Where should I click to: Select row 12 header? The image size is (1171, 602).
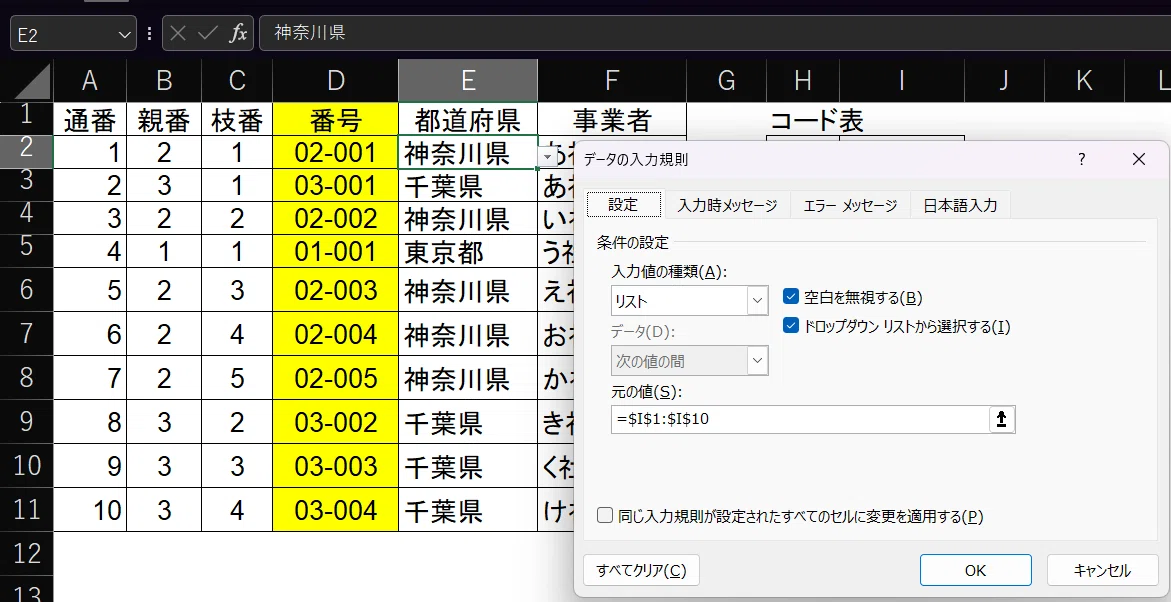tap(26, 553)
